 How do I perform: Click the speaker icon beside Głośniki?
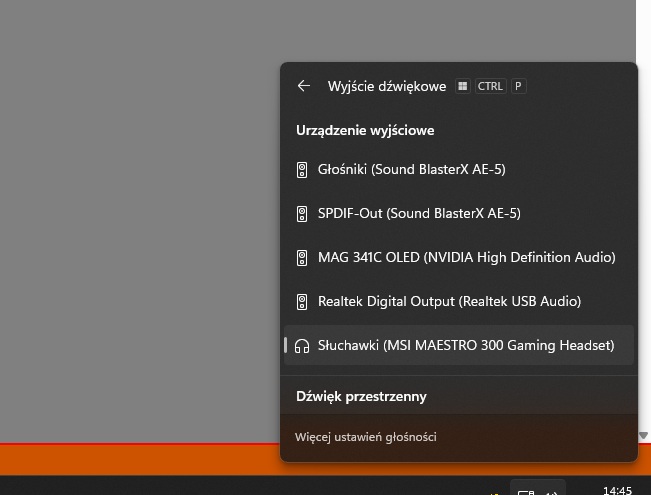302,170
